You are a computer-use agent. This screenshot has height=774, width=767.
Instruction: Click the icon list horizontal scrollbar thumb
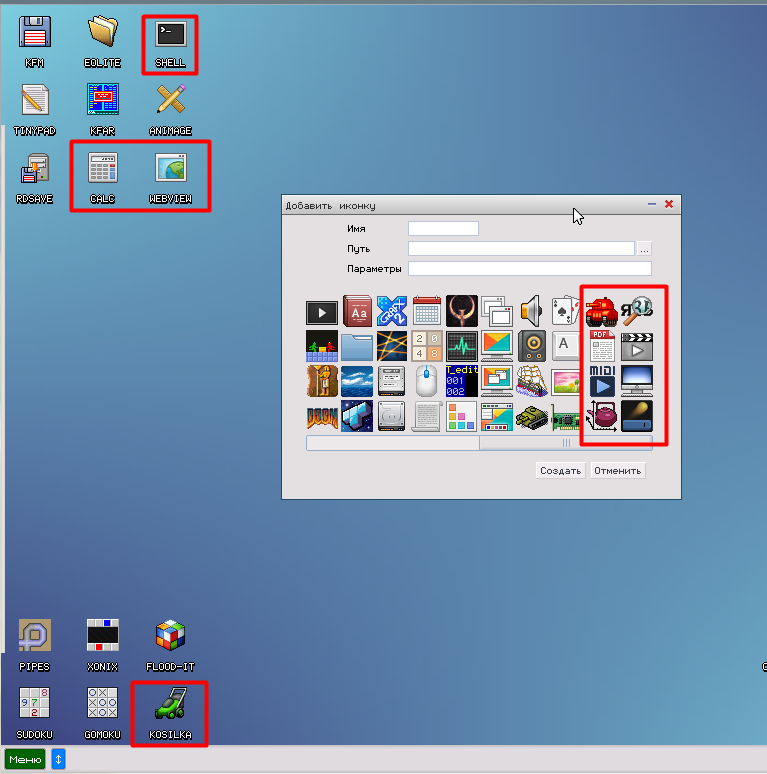pos(566,443)
